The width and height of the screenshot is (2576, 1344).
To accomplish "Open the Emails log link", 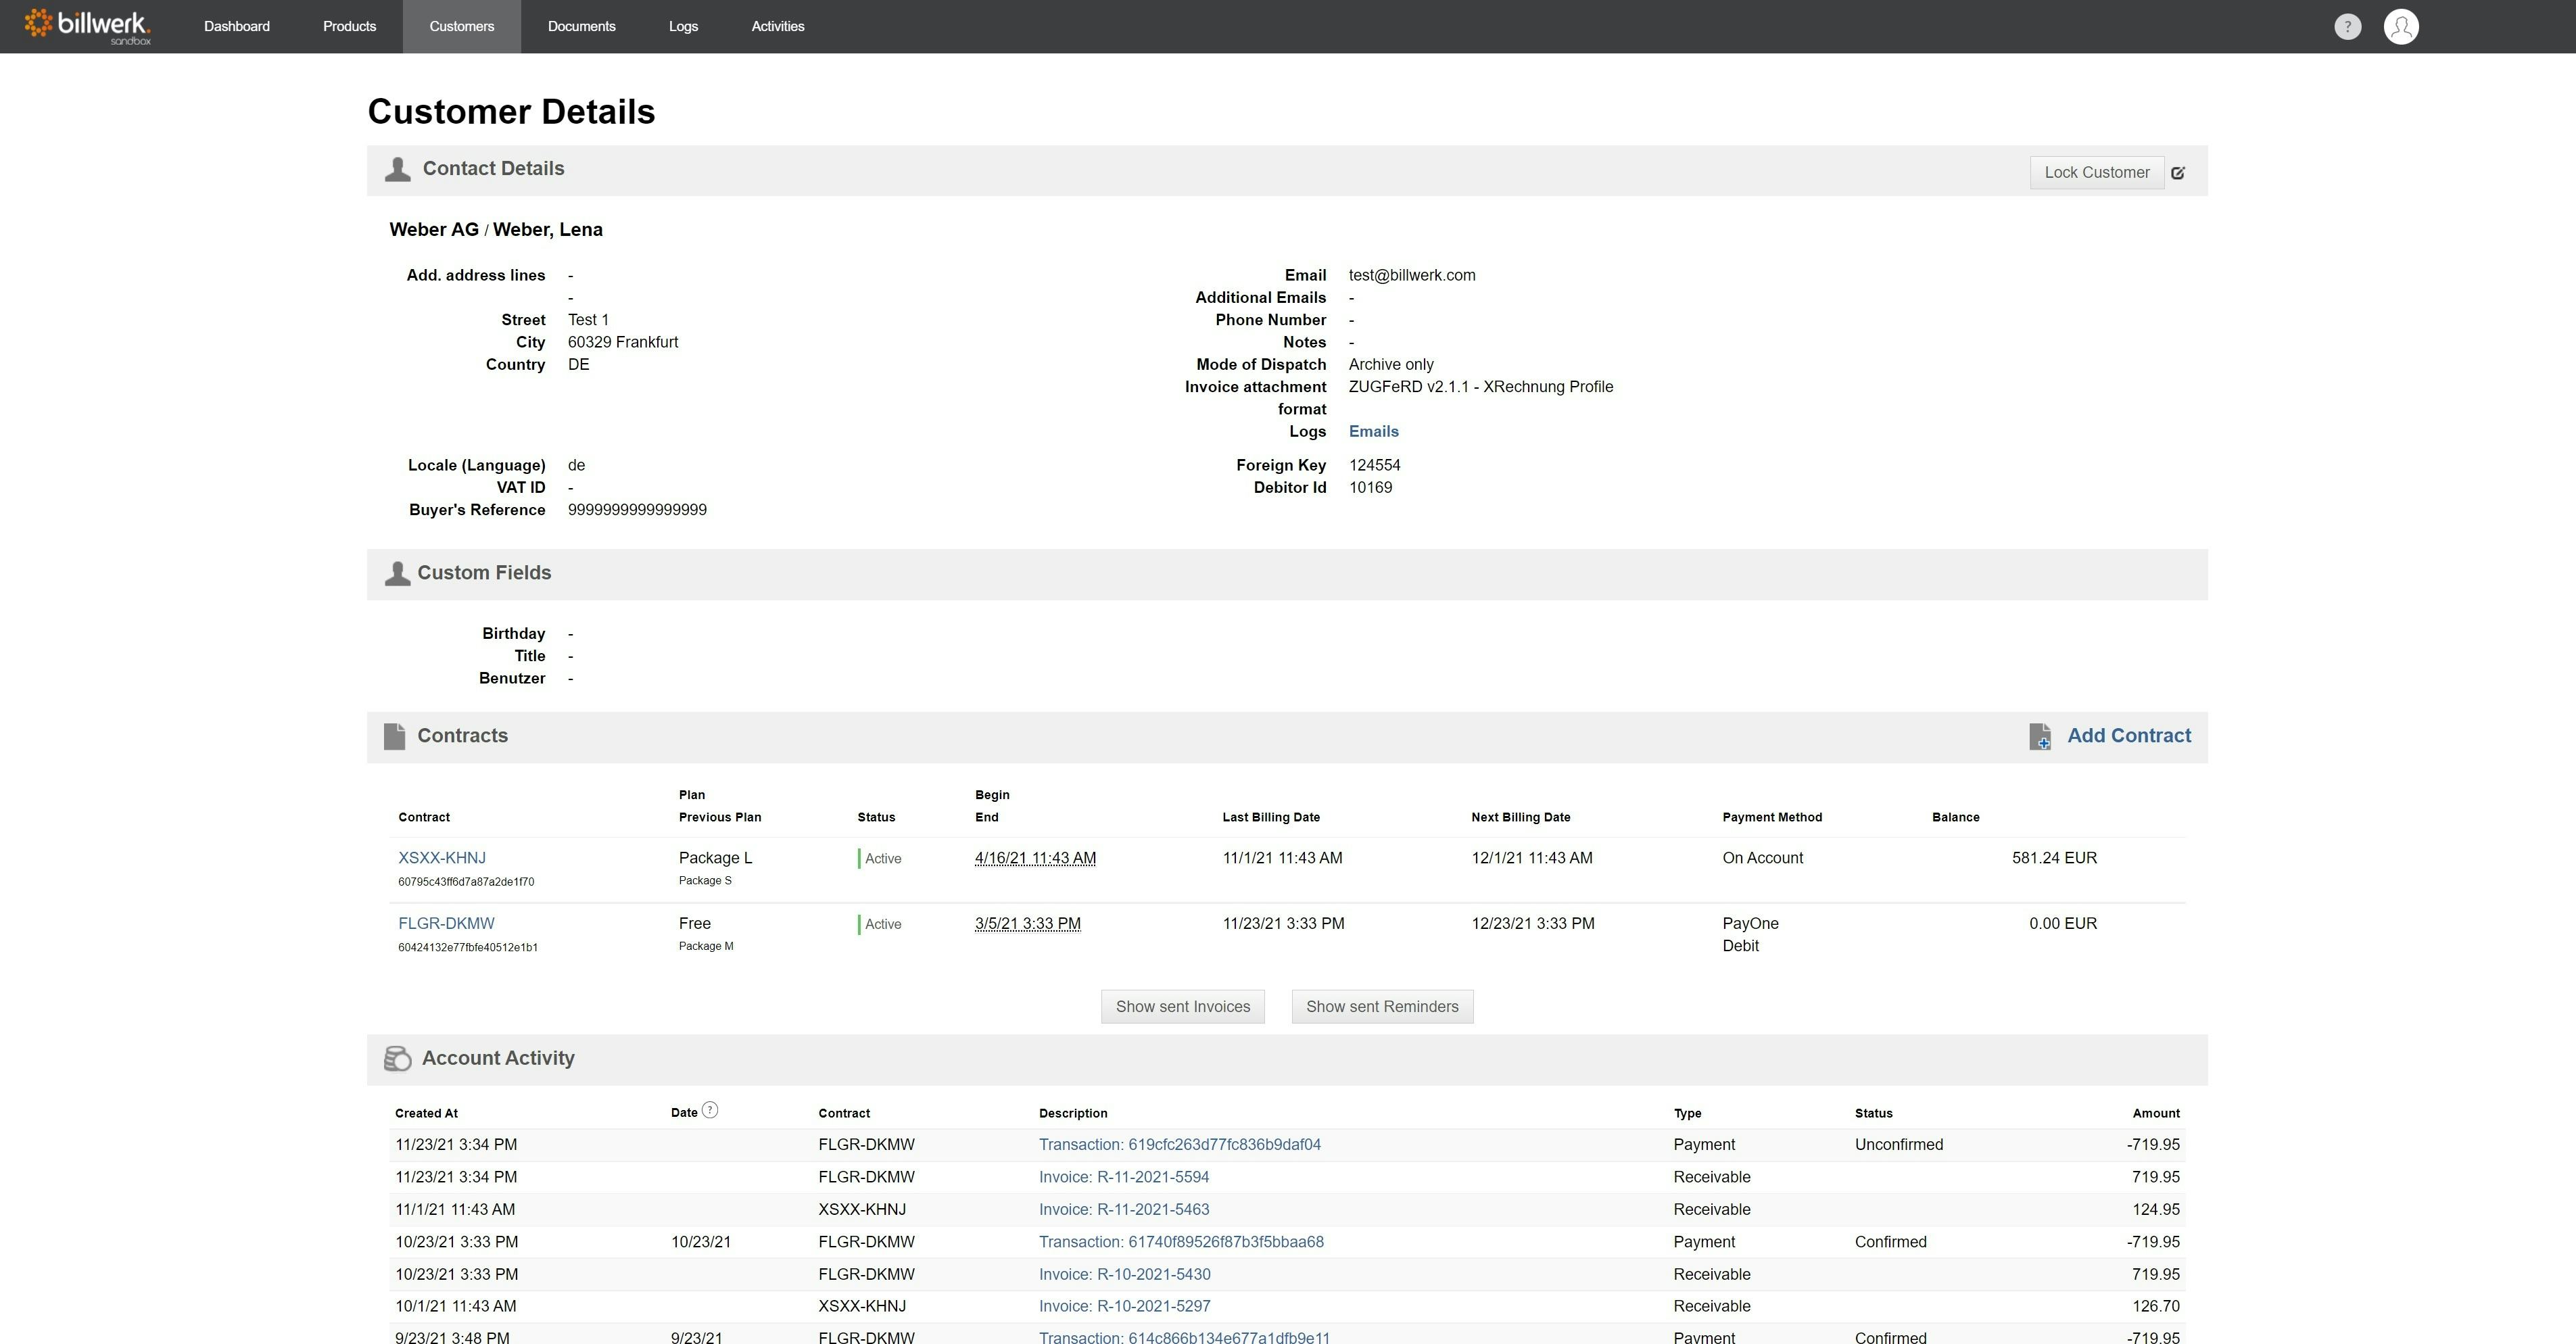I will (x=1373, y=431).
